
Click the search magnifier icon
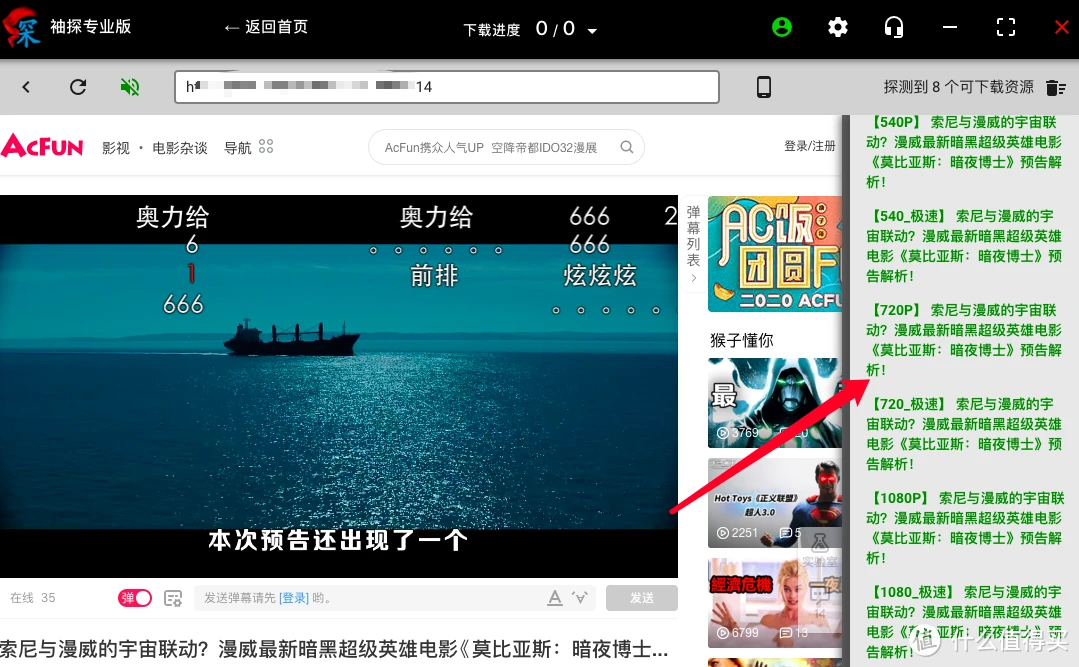coord(626,147)
